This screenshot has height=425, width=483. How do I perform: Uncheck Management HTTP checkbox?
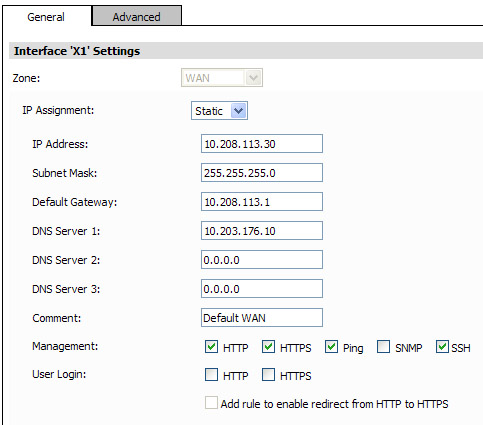211,347
